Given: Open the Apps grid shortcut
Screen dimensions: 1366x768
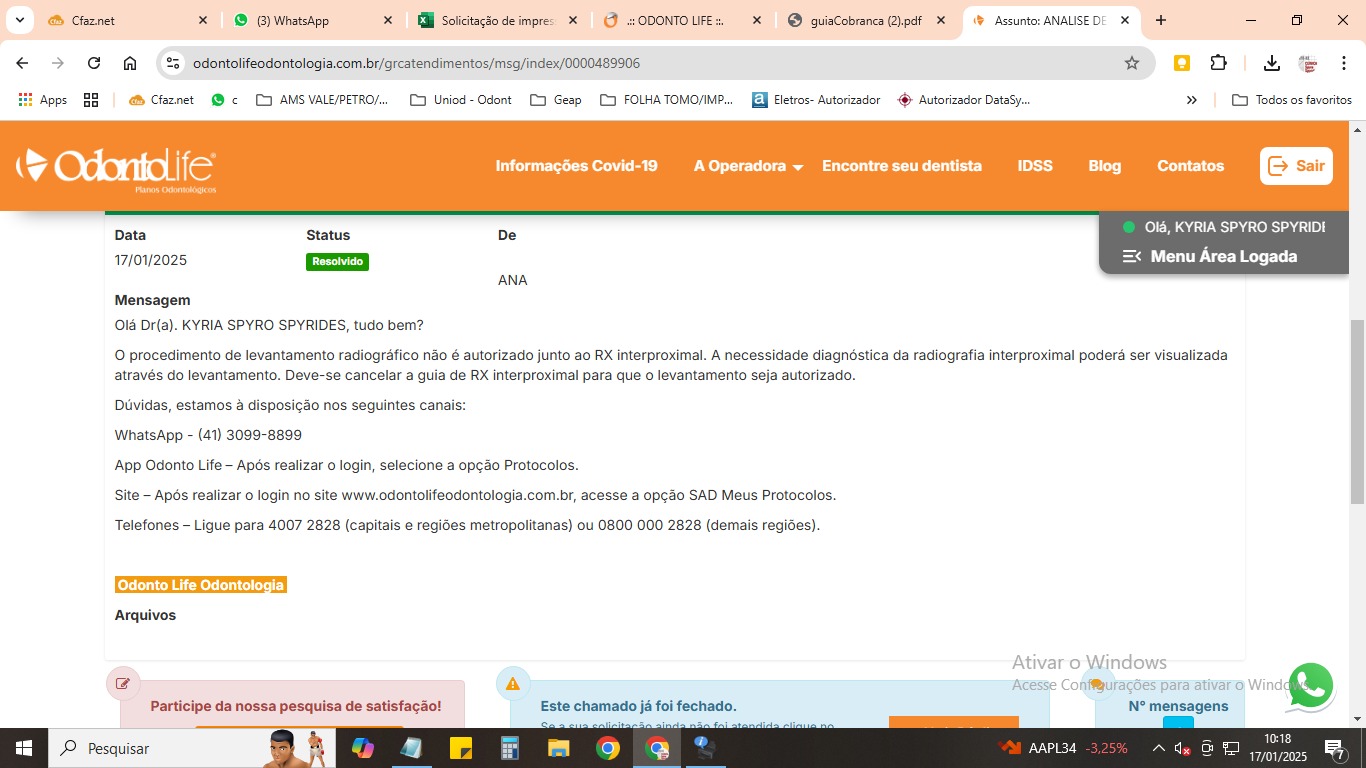Looking at the screenshot, I should [42, 100].
